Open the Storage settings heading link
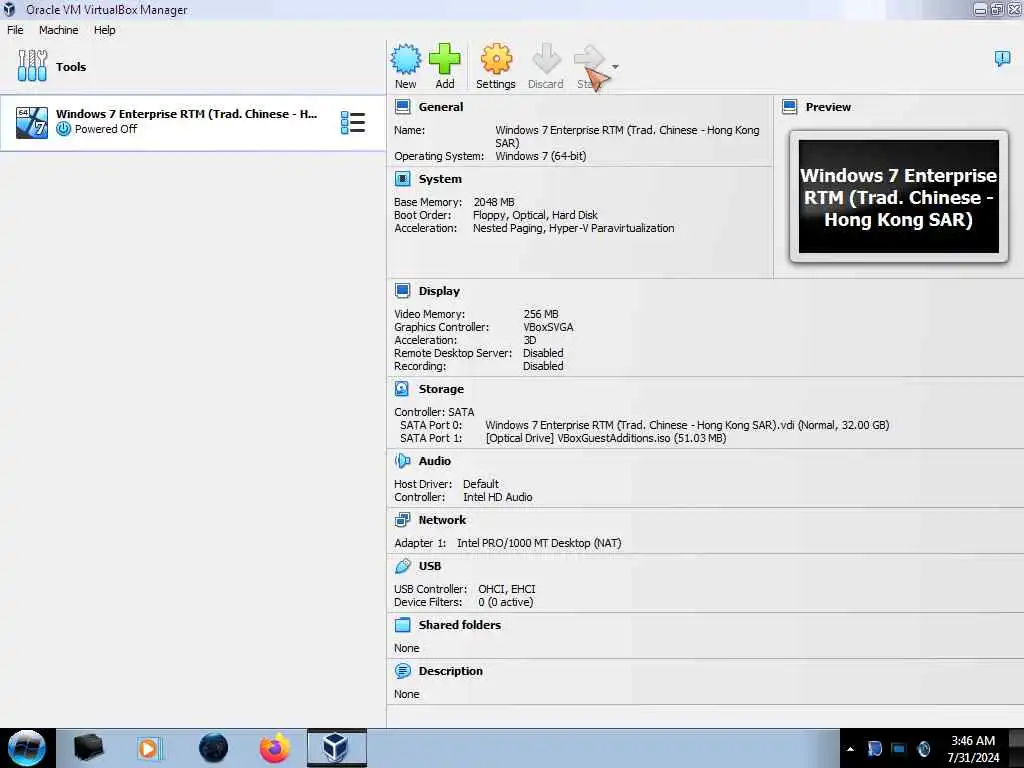The height and width of the screenshot is (768, 1024). pos(441,389)
